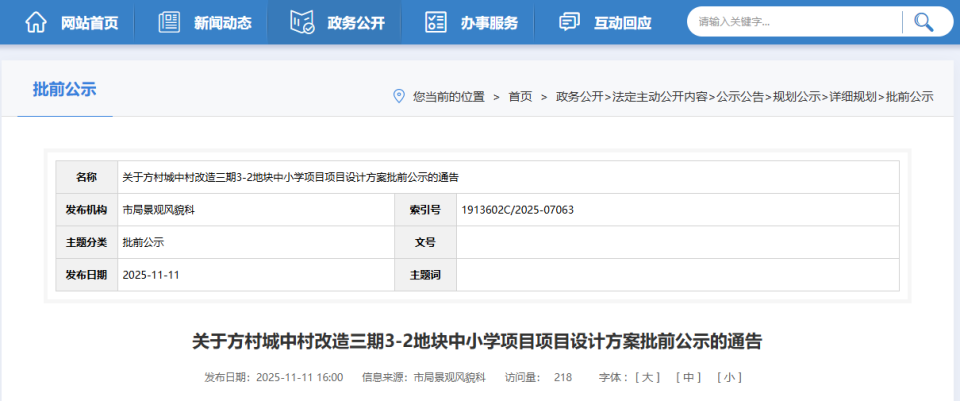Click the checklist icon beside 办事服务

435,23
